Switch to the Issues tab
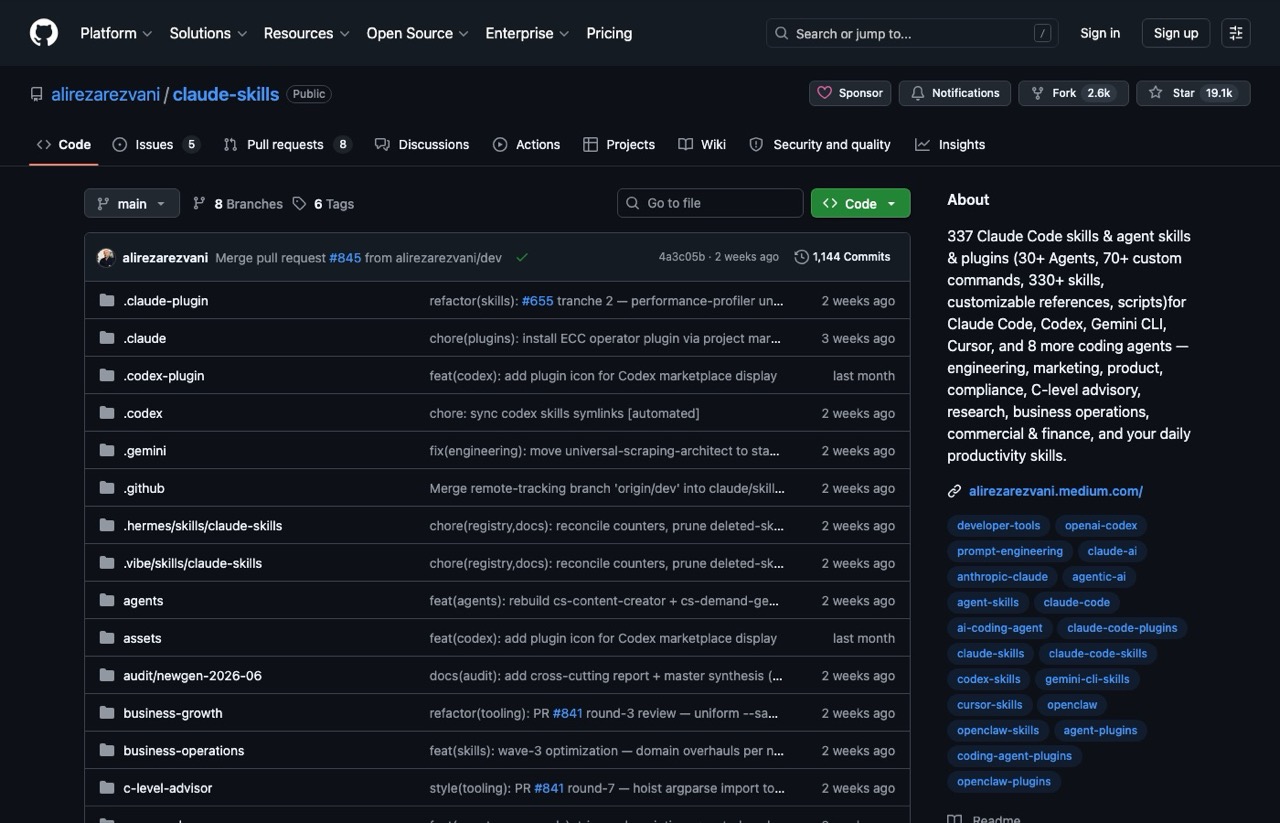 coord(156,144)
